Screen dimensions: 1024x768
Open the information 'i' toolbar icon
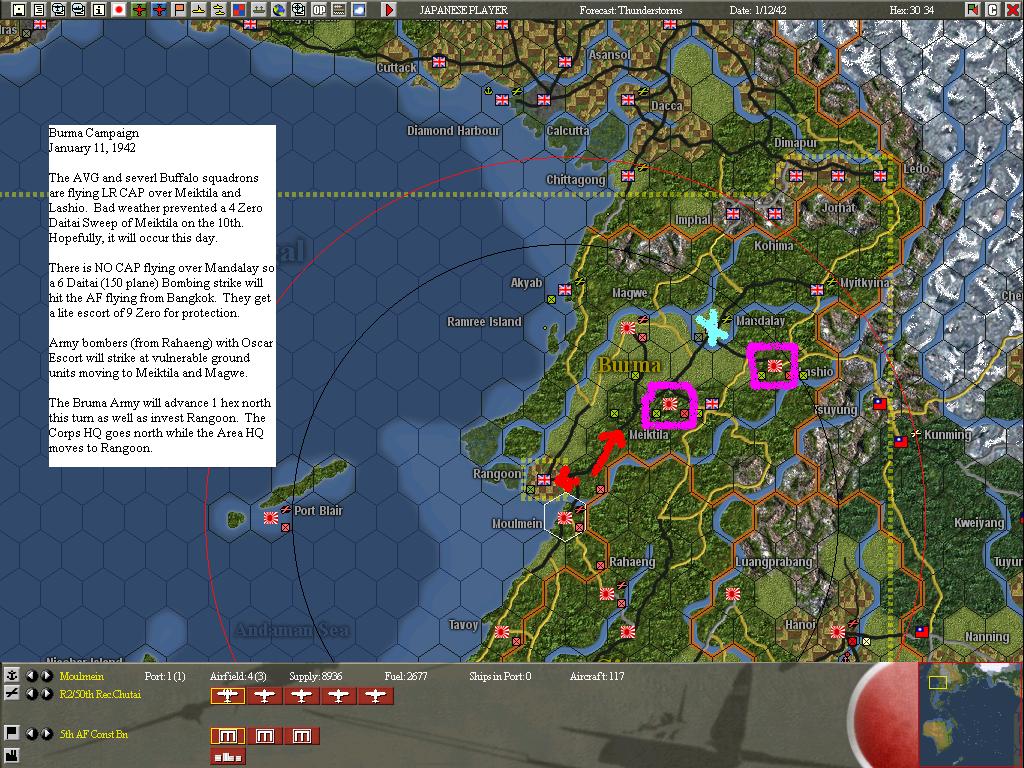pyautogui.click(x=99, y=9)
